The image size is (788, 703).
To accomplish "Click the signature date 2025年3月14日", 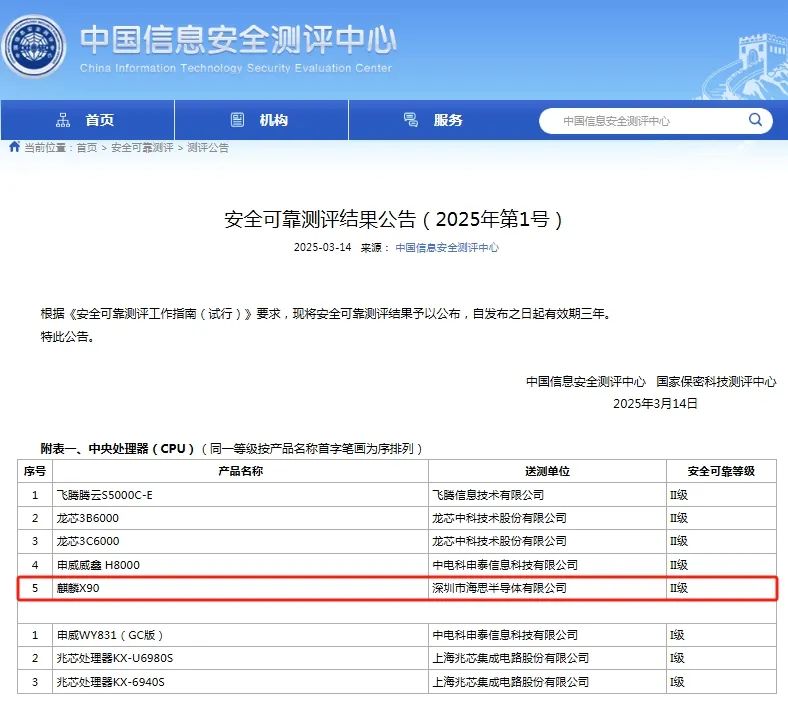I will point(655,404).
